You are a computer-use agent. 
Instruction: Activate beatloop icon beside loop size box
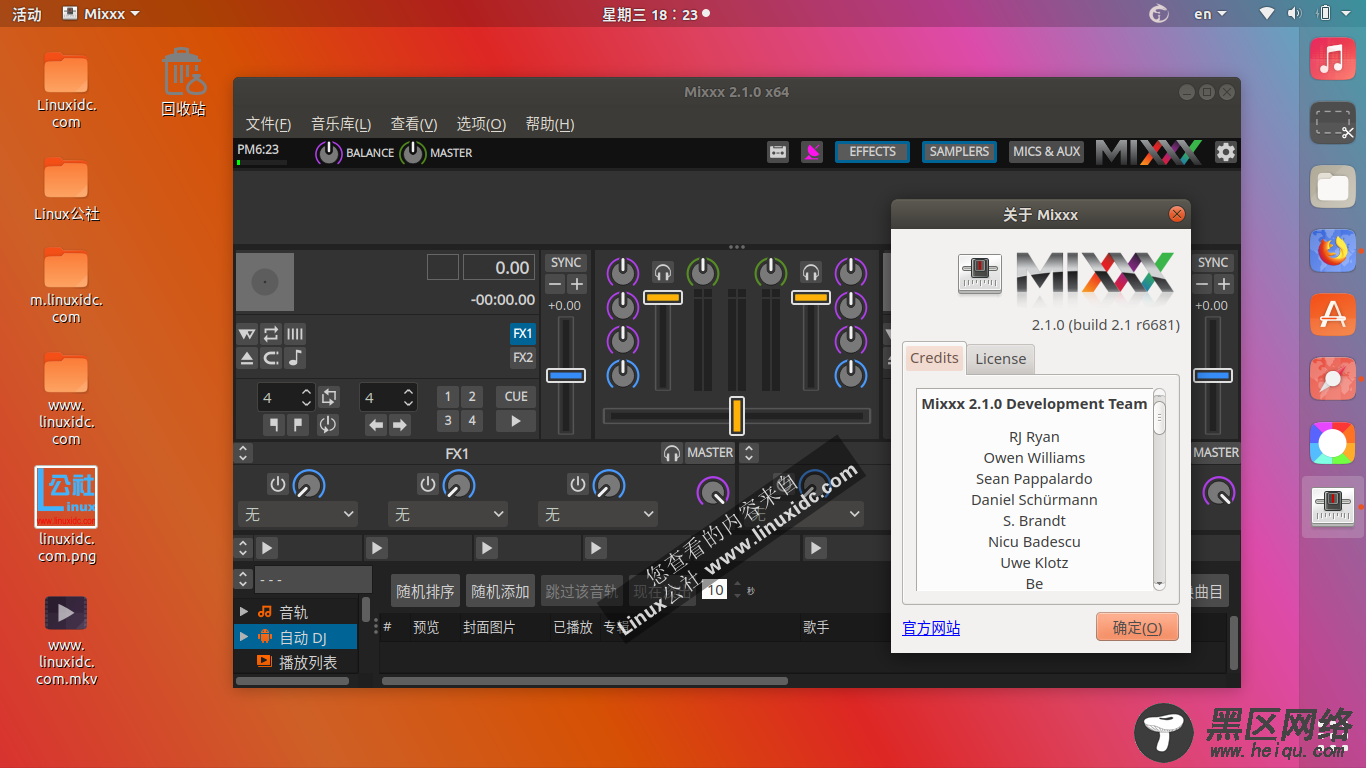pyautogui.click(x=329, y=397)
